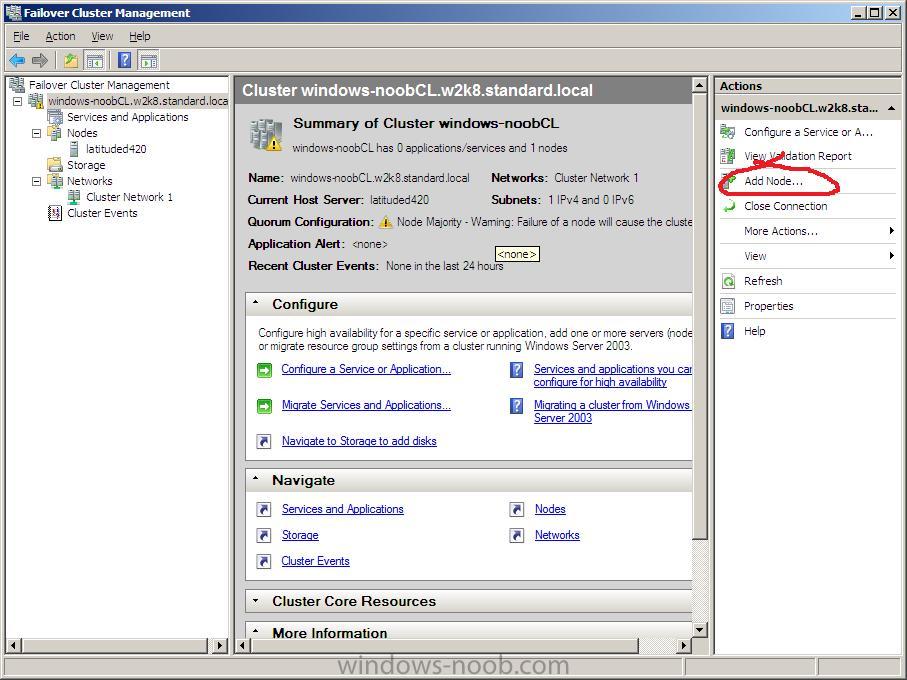Viewport: 907px width, 680px height.
Task: Open the Help menu in menu bar
Action: tap(139, 36)
